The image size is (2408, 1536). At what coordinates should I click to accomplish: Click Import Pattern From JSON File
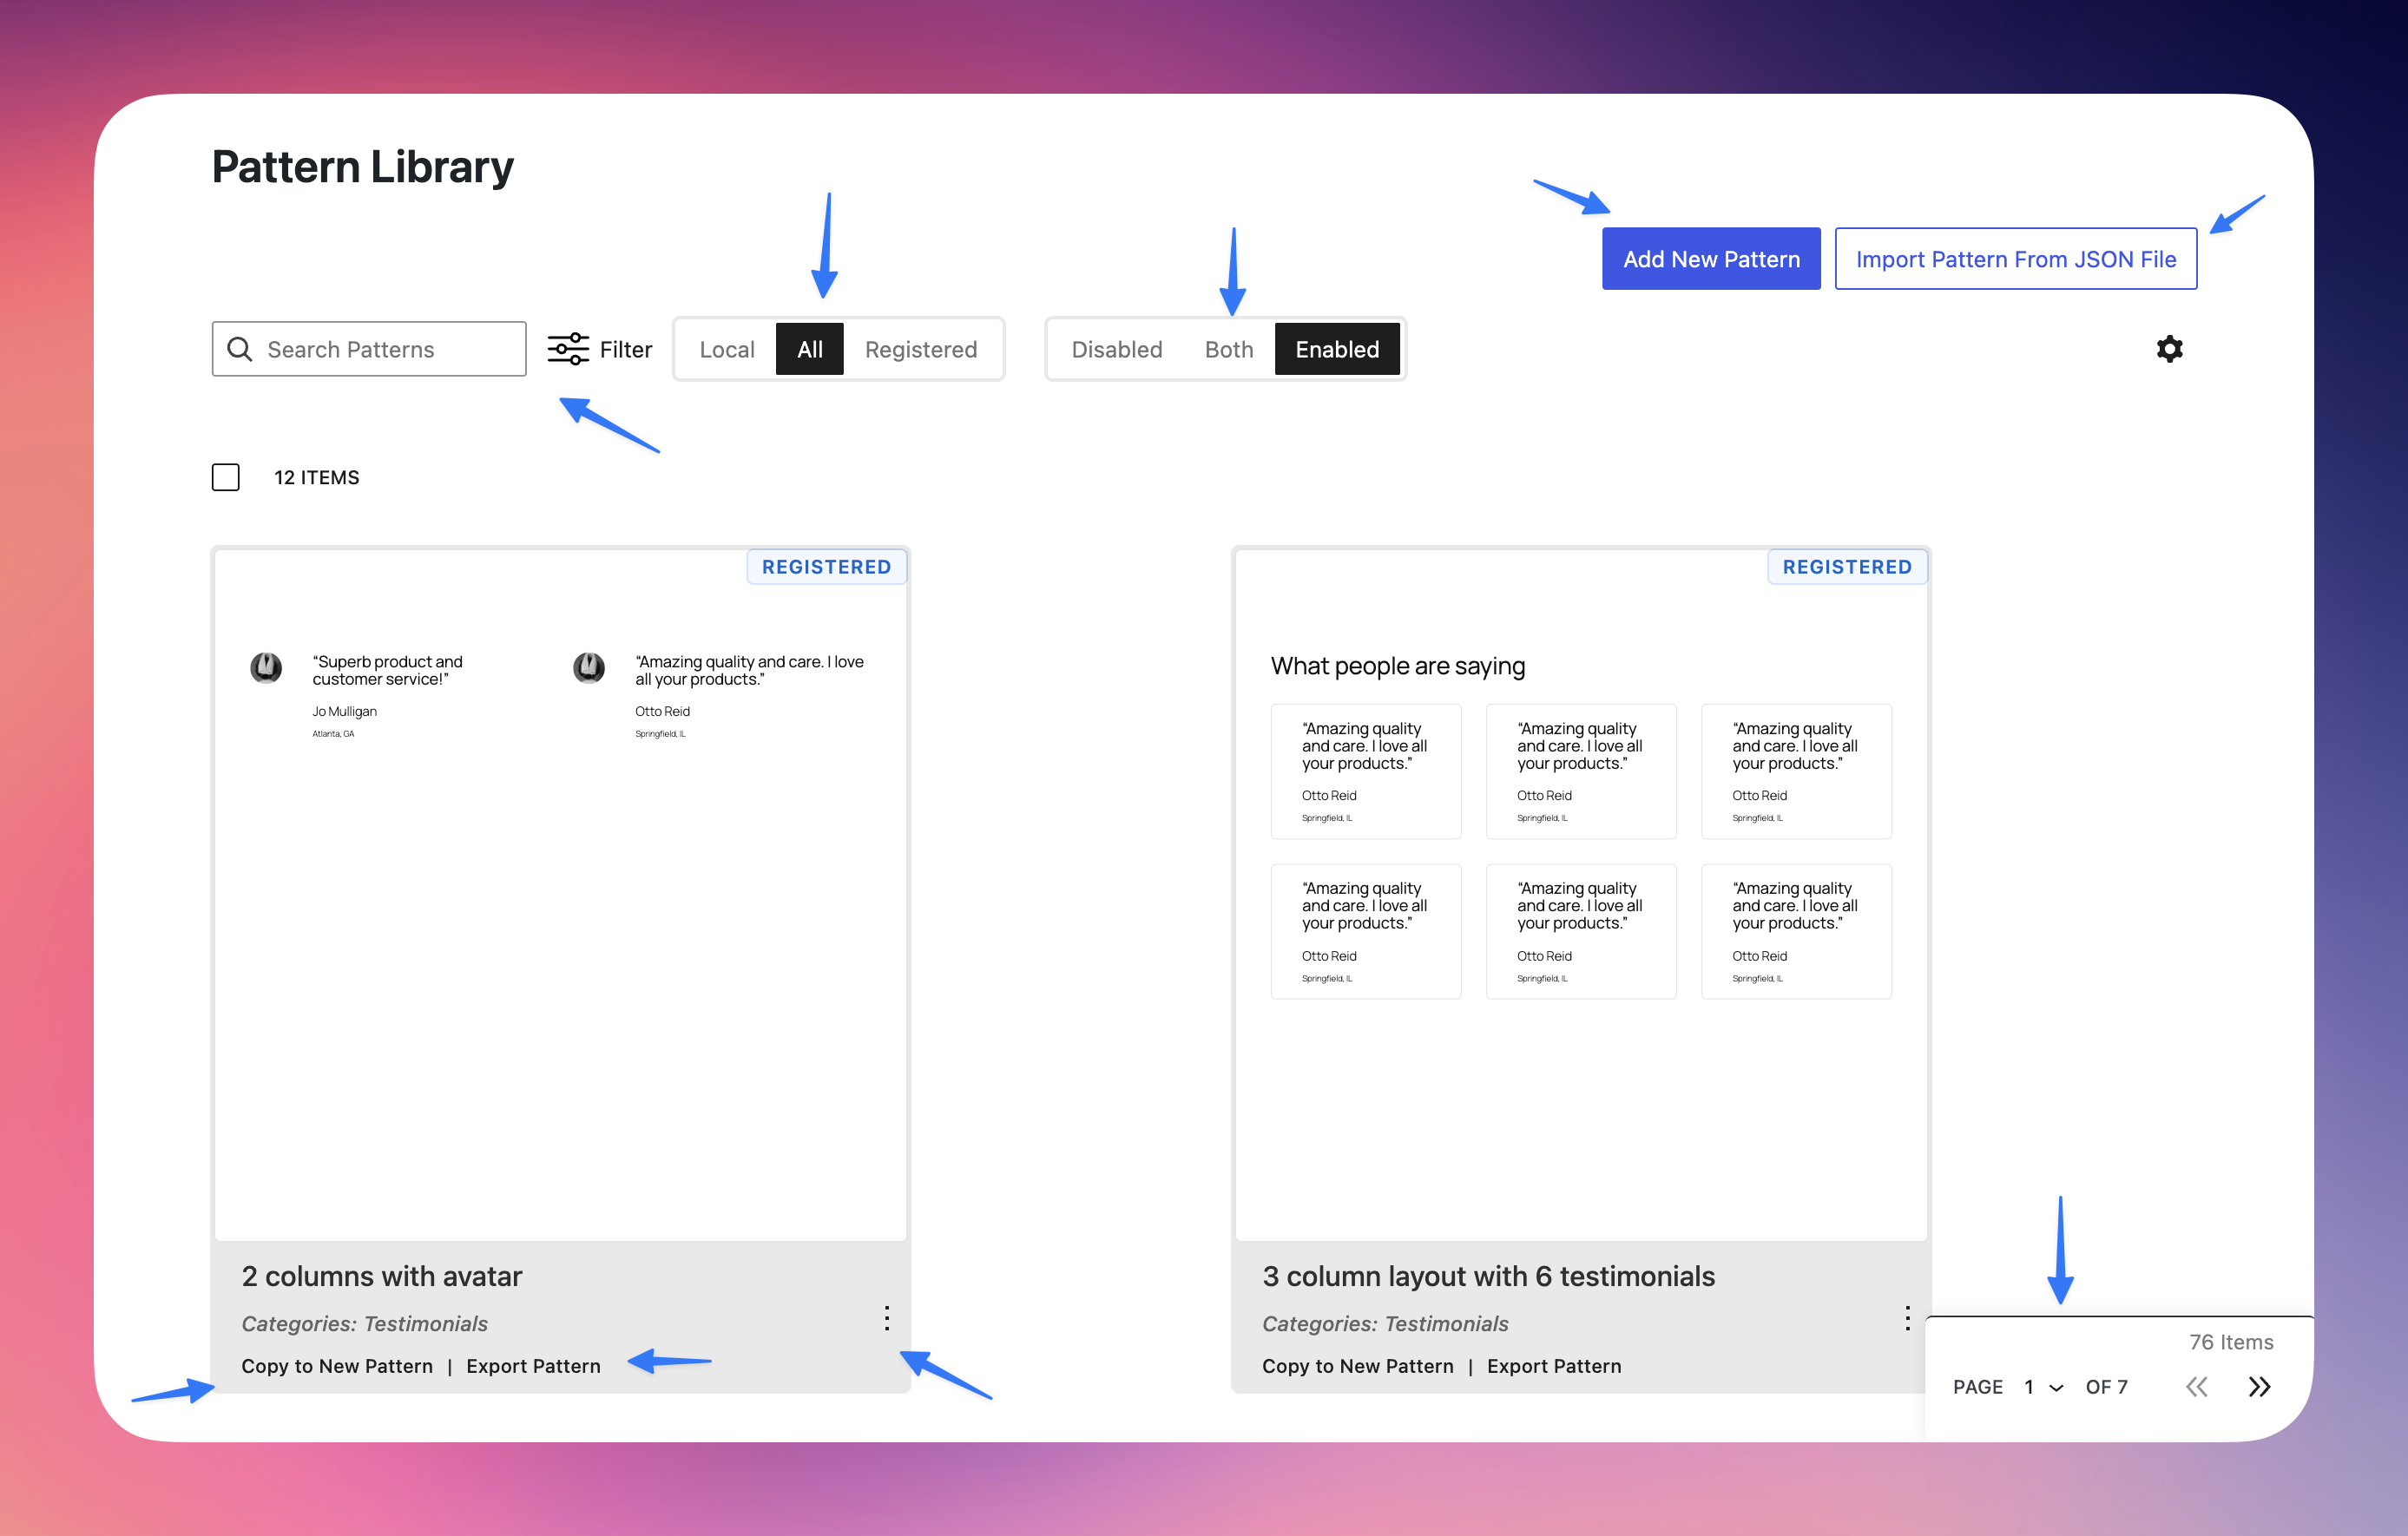click(x=2015, y=259)
